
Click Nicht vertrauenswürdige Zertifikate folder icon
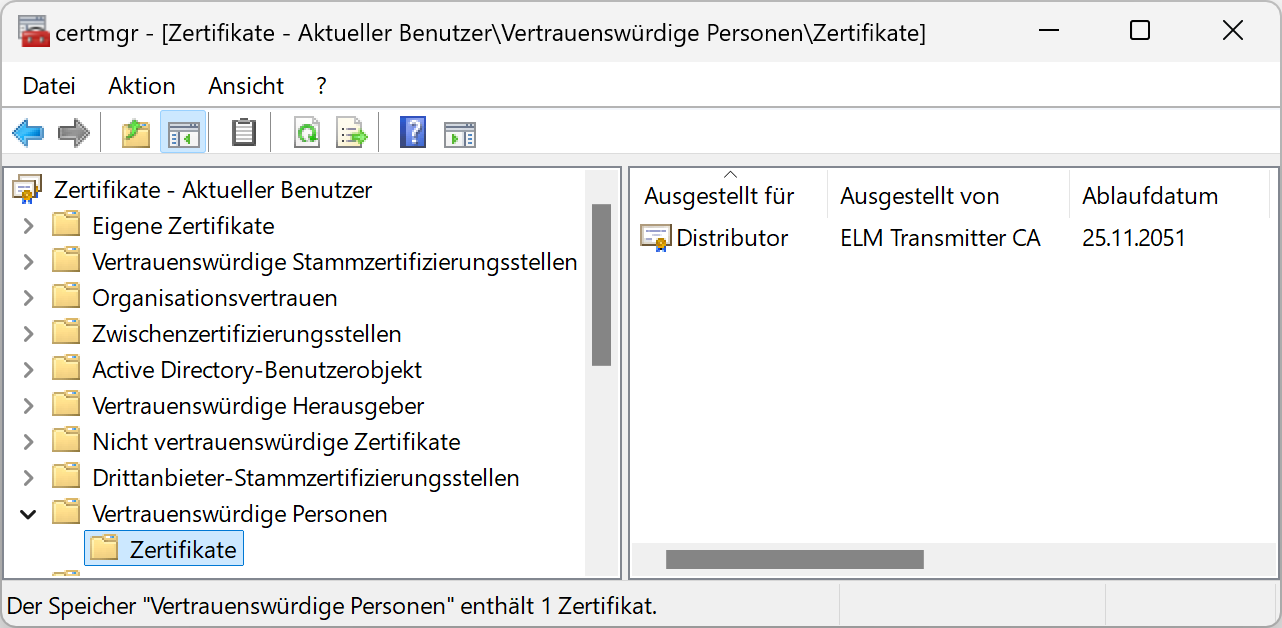pos(67,441)
